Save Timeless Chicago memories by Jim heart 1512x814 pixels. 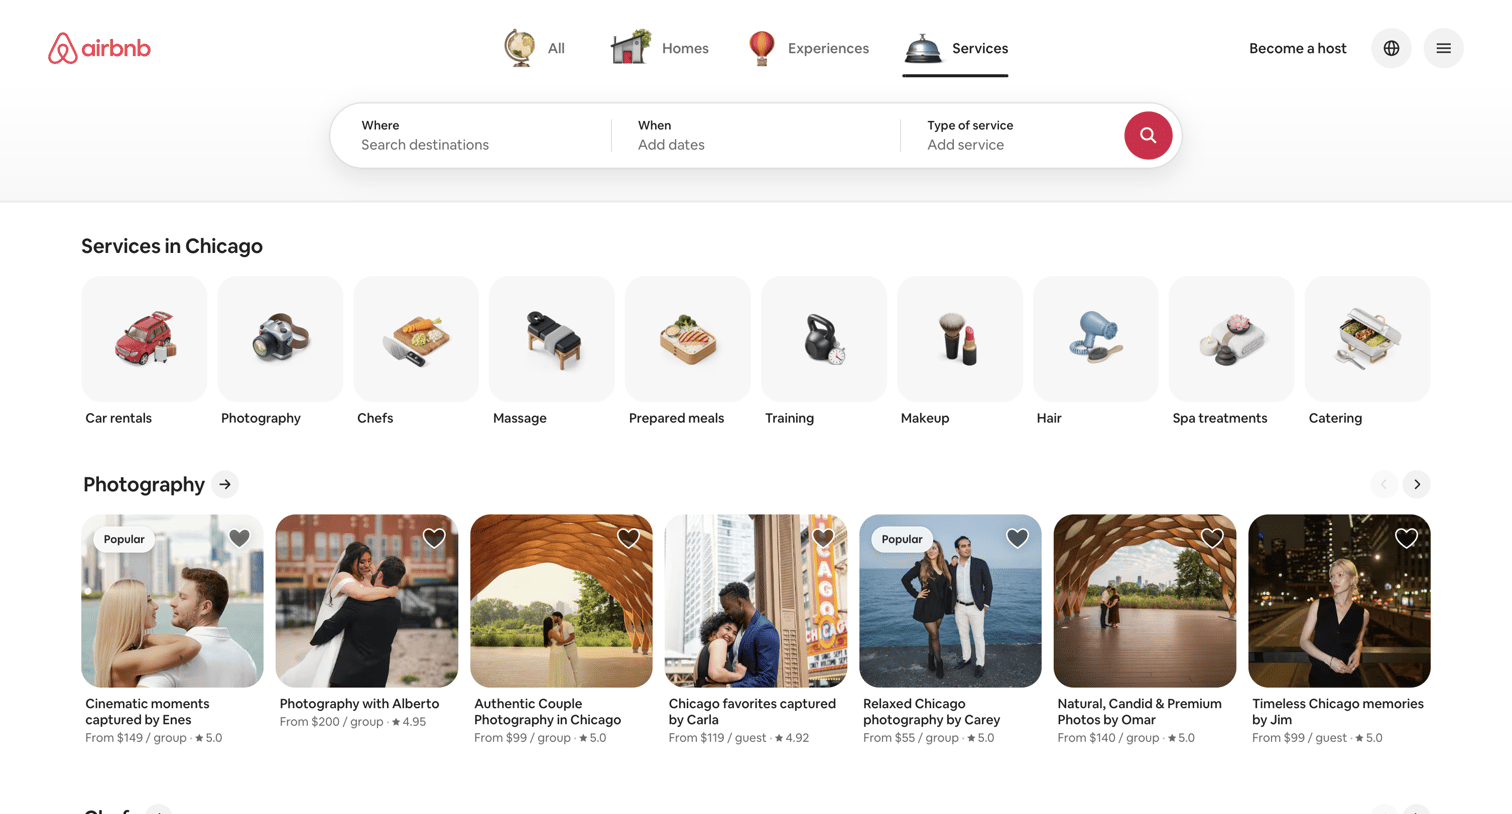(1406, 538)
